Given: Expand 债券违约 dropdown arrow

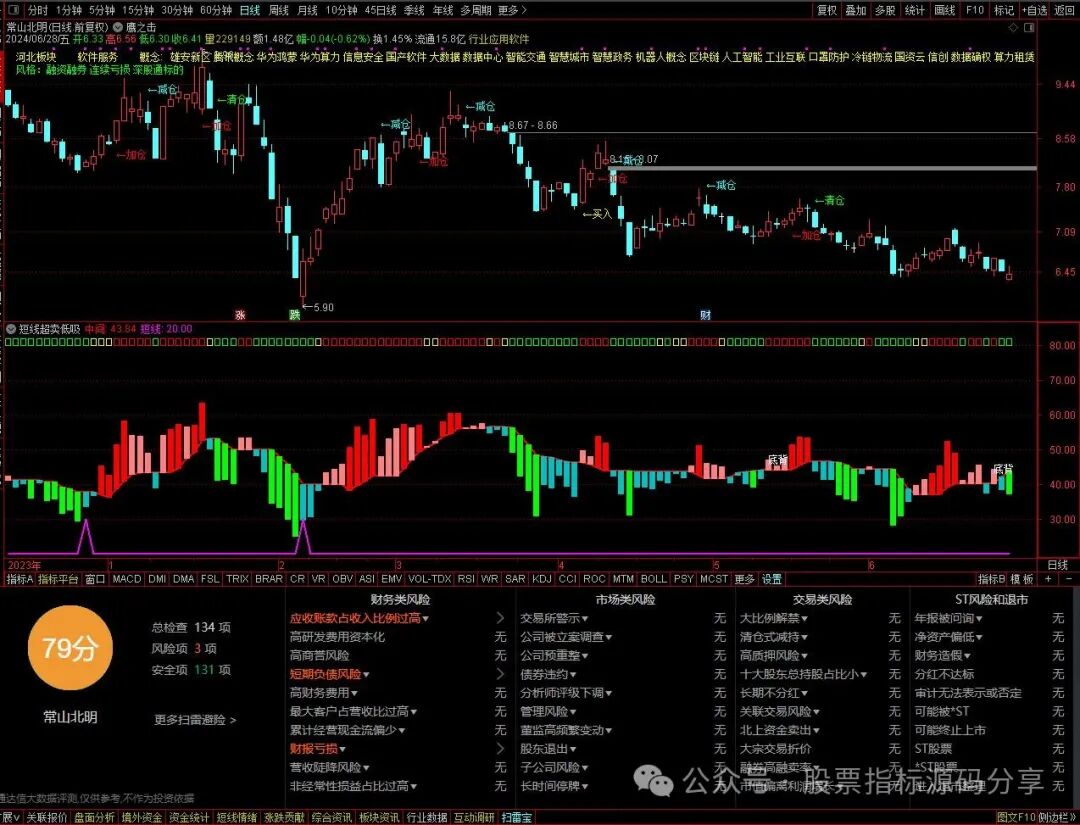Looking at the screenshot, I should click(x=573, y=675).
